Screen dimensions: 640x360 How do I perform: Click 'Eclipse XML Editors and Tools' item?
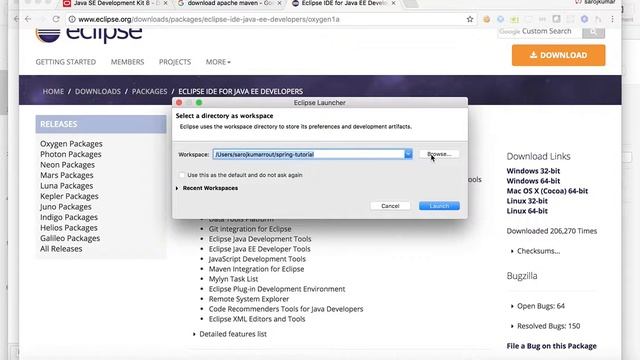(257, 319)
